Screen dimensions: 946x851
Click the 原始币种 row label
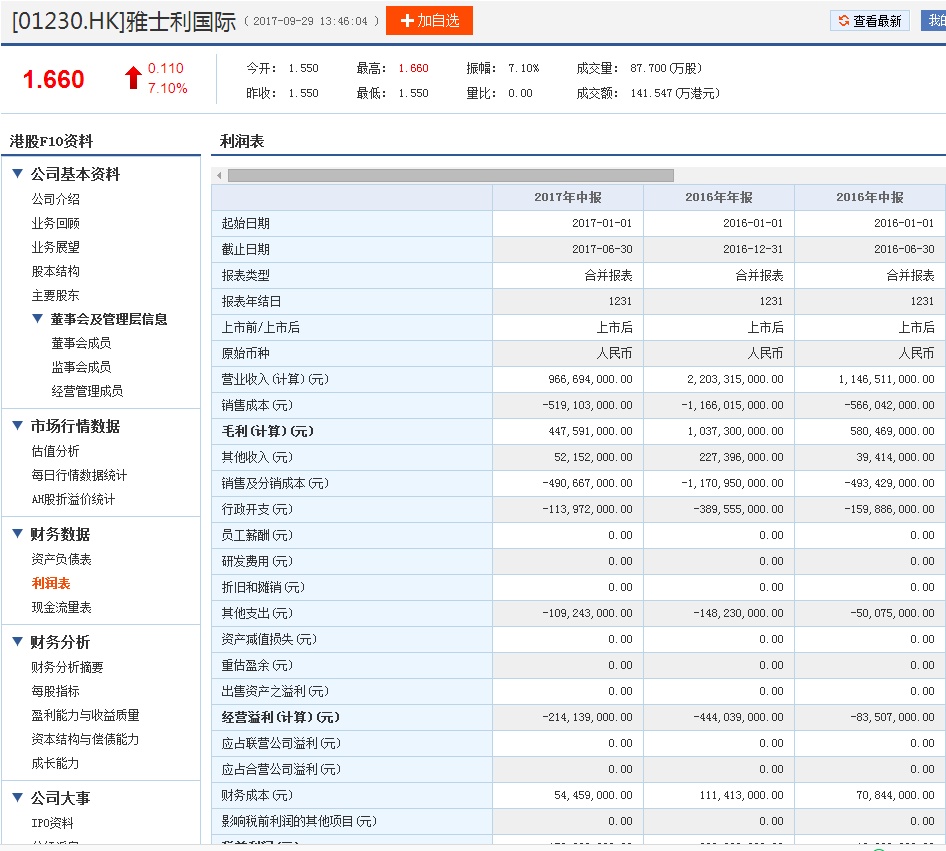click(x=246, y=353)
